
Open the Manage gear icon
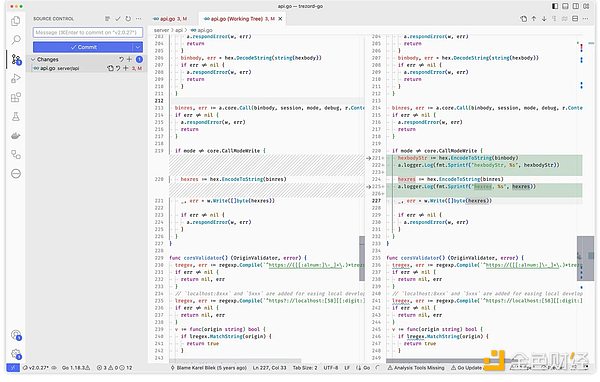[x=16, y=353]
